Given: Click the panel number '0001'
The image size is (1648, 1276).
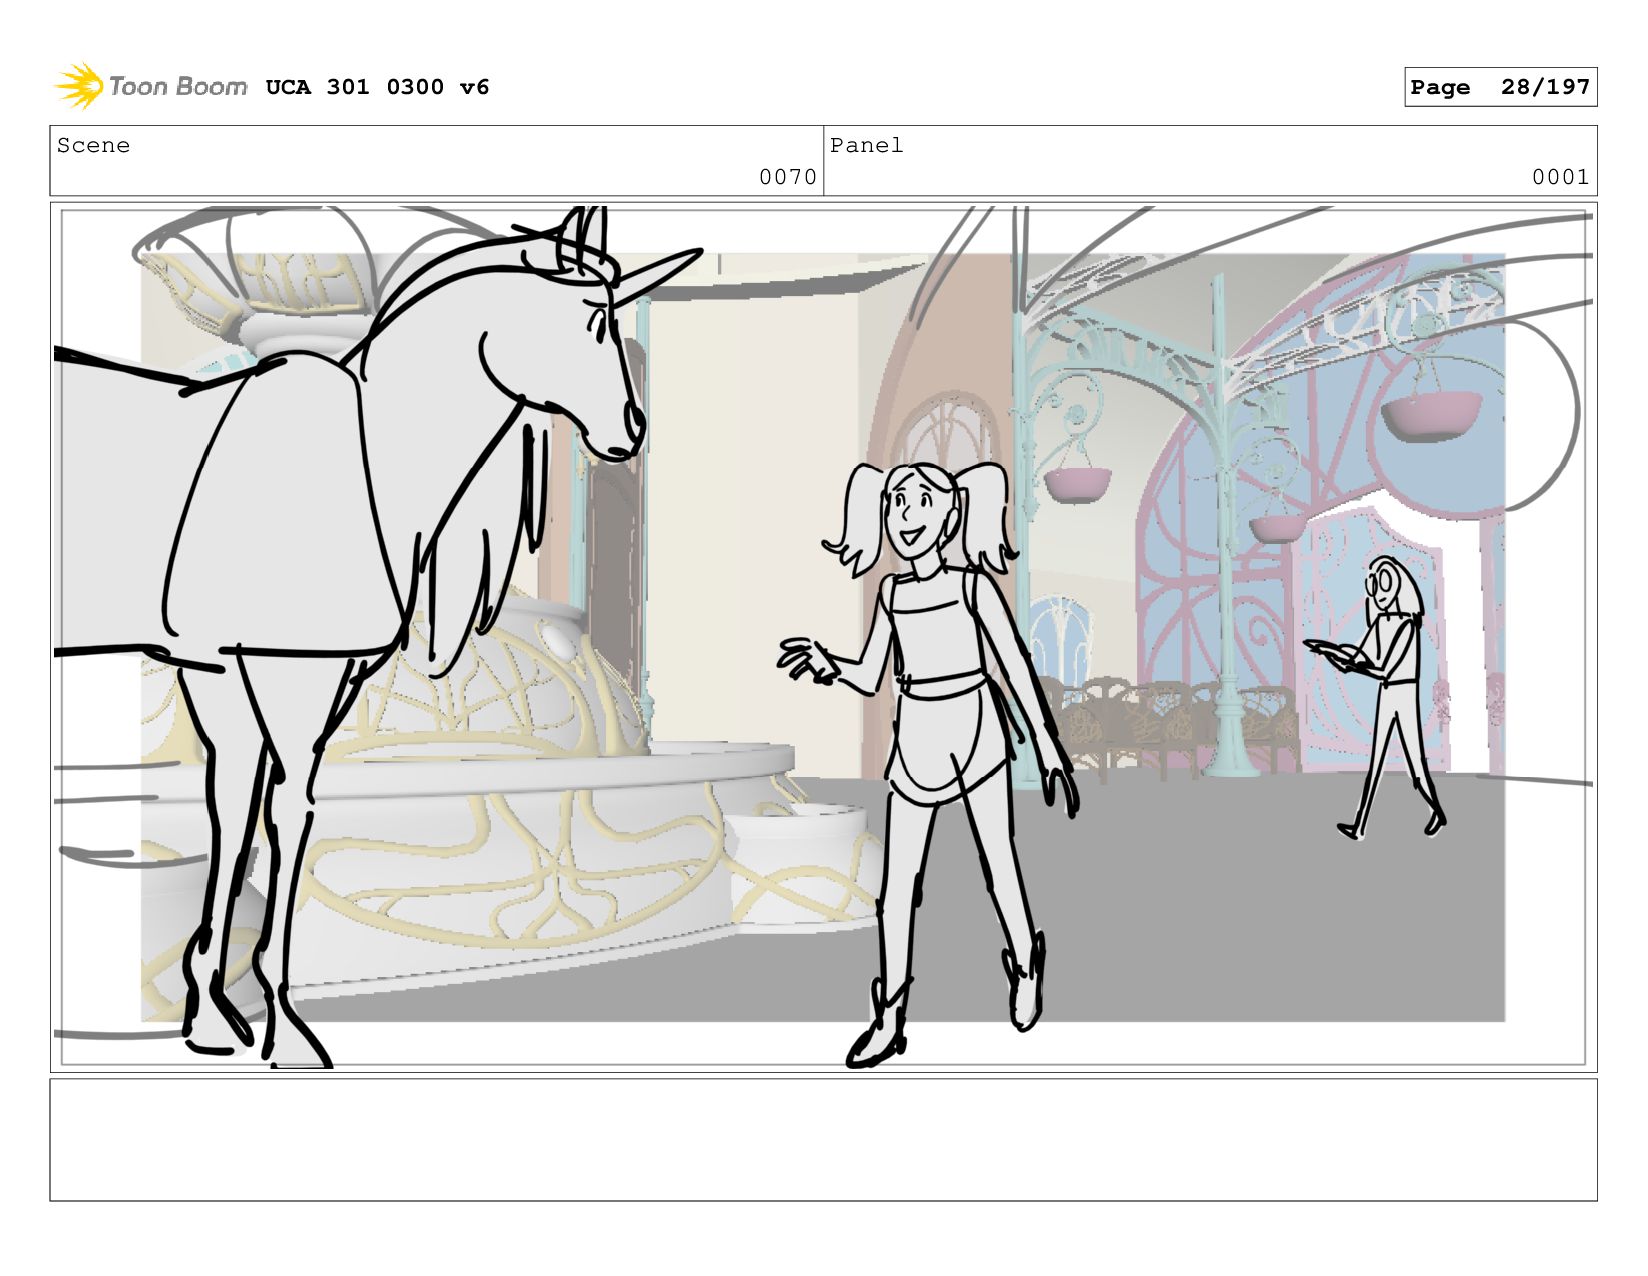Looking at the screenshot, I should [1560, 177].
